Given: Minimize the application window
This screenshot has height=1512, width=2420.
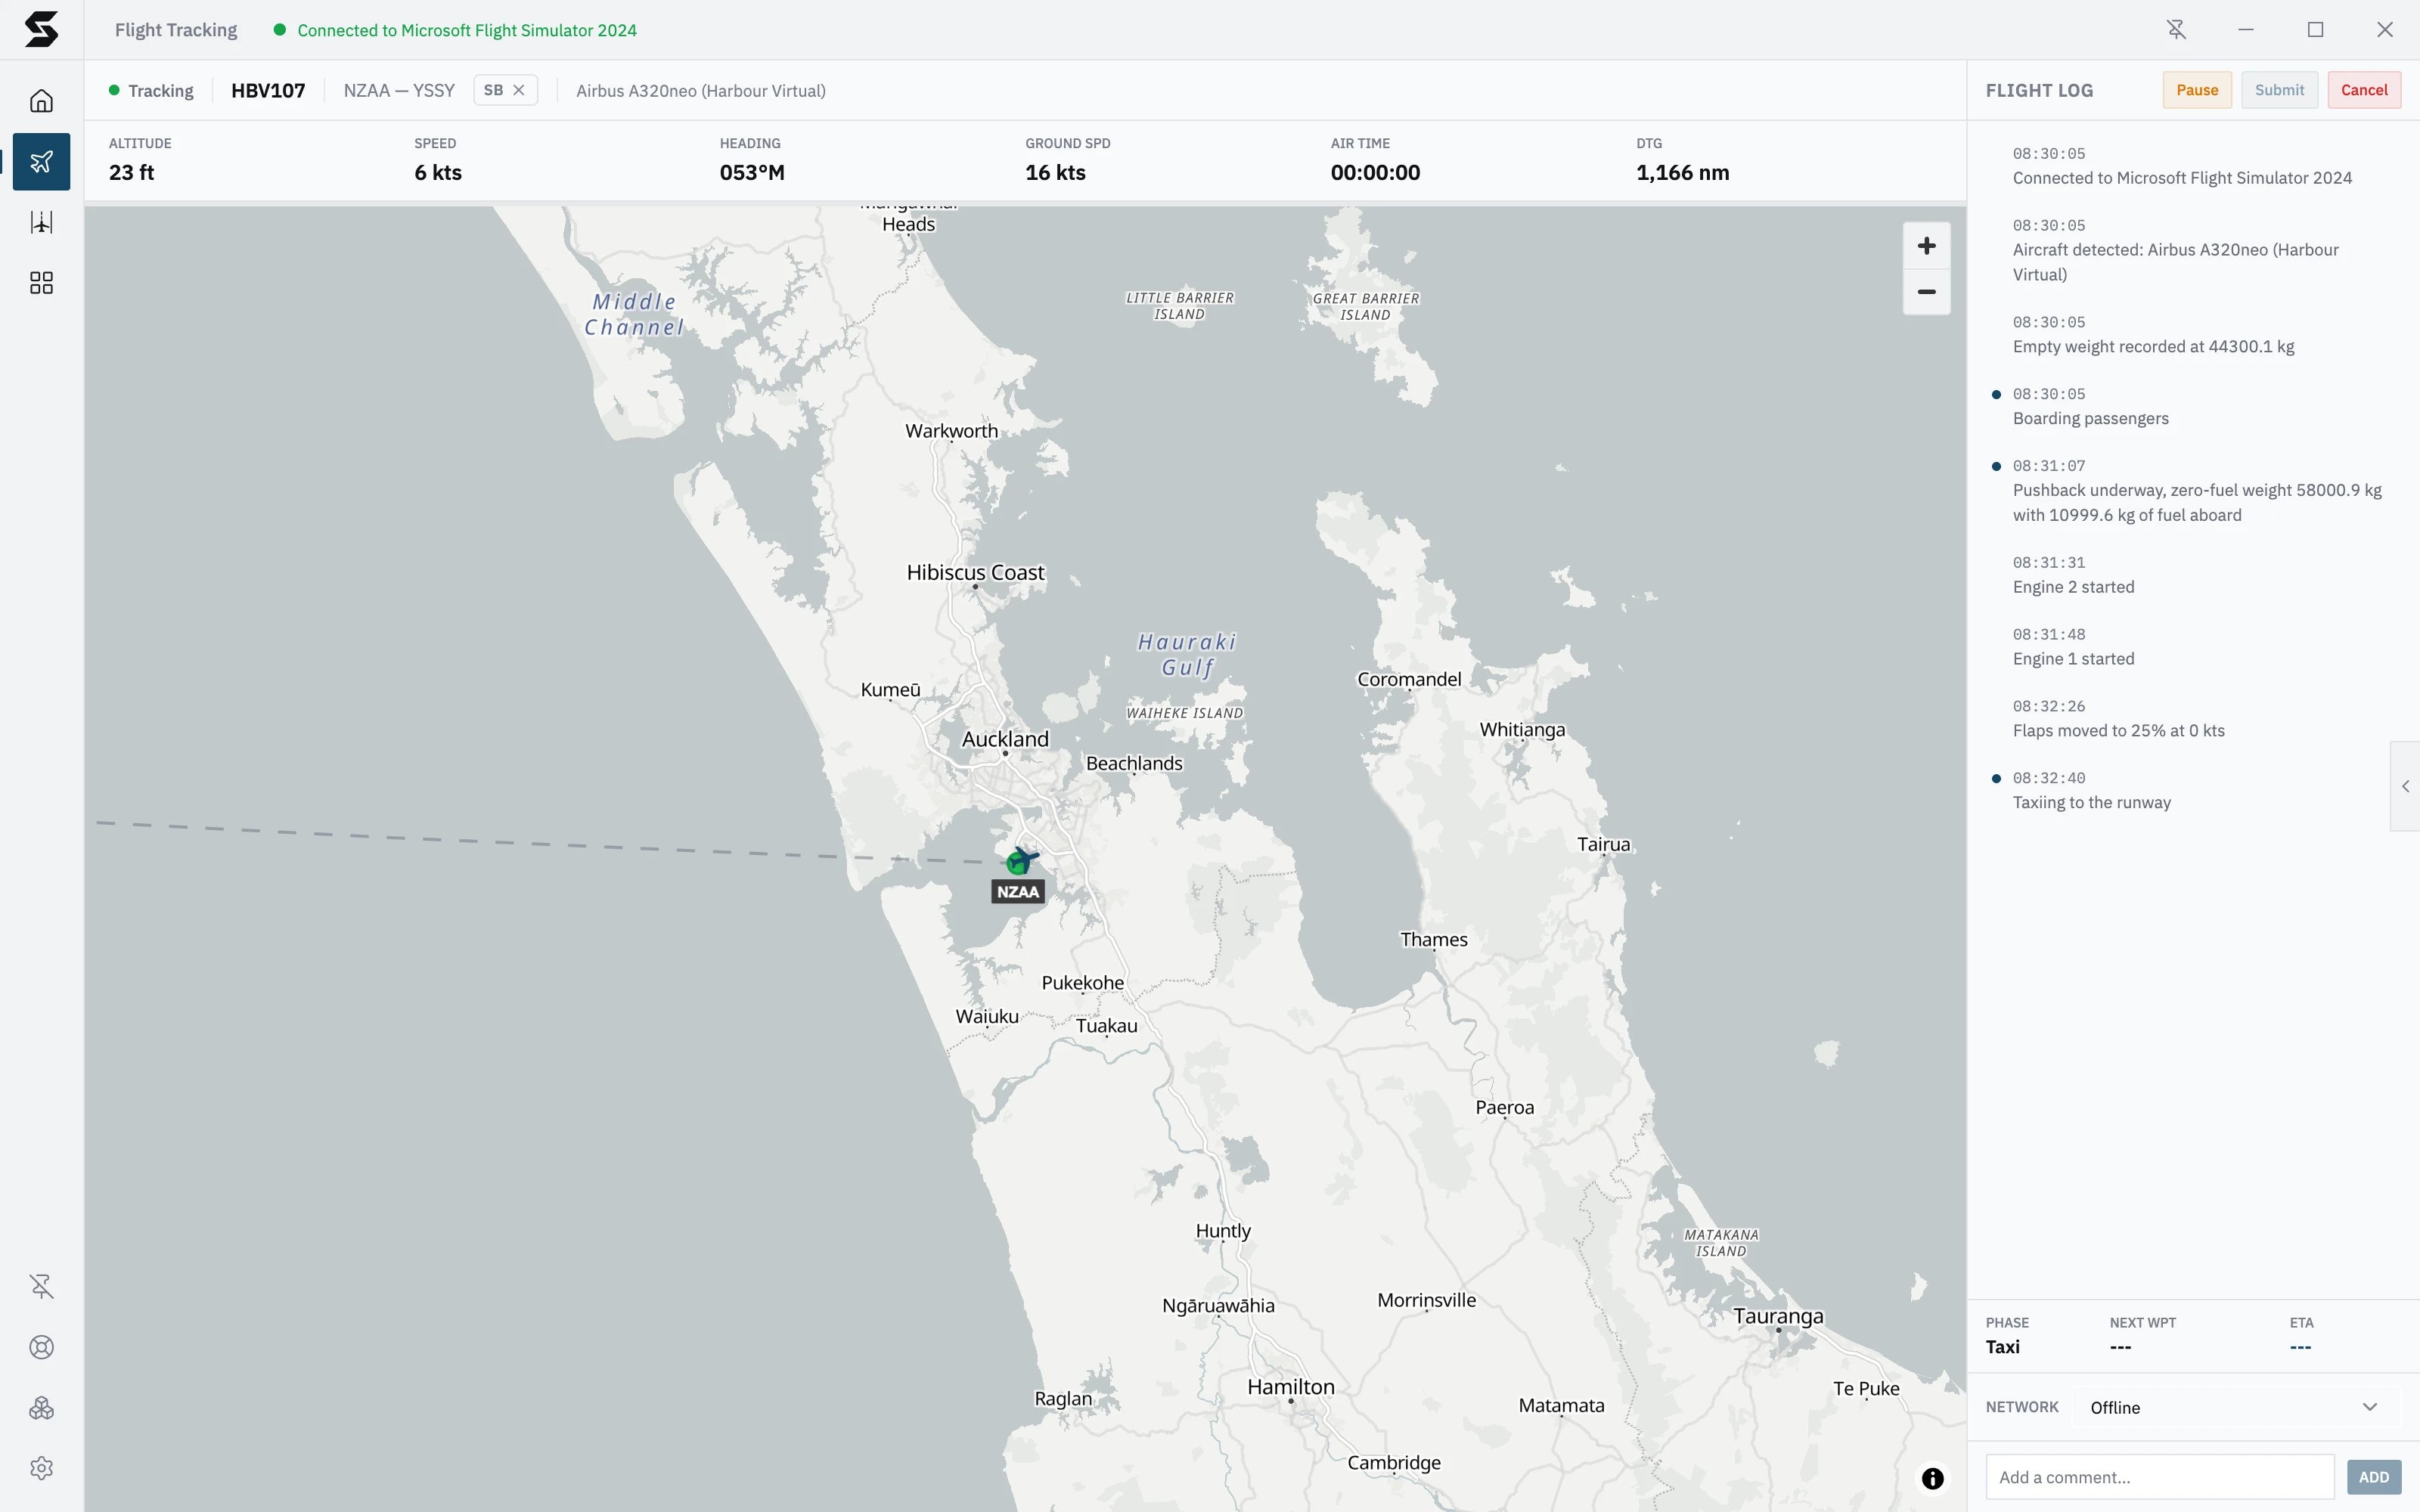Looking at the screenshot, I should (2246, 30).
